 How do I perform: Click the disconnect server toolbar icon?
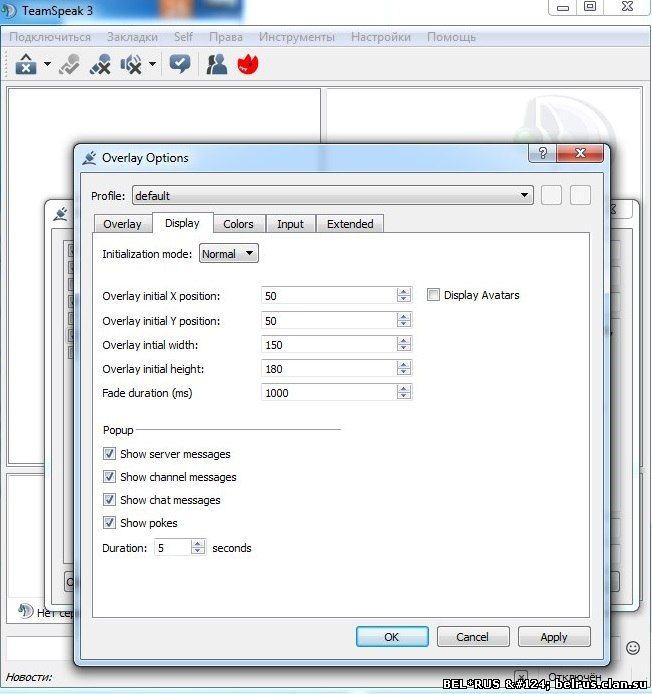tap(26, 65)
